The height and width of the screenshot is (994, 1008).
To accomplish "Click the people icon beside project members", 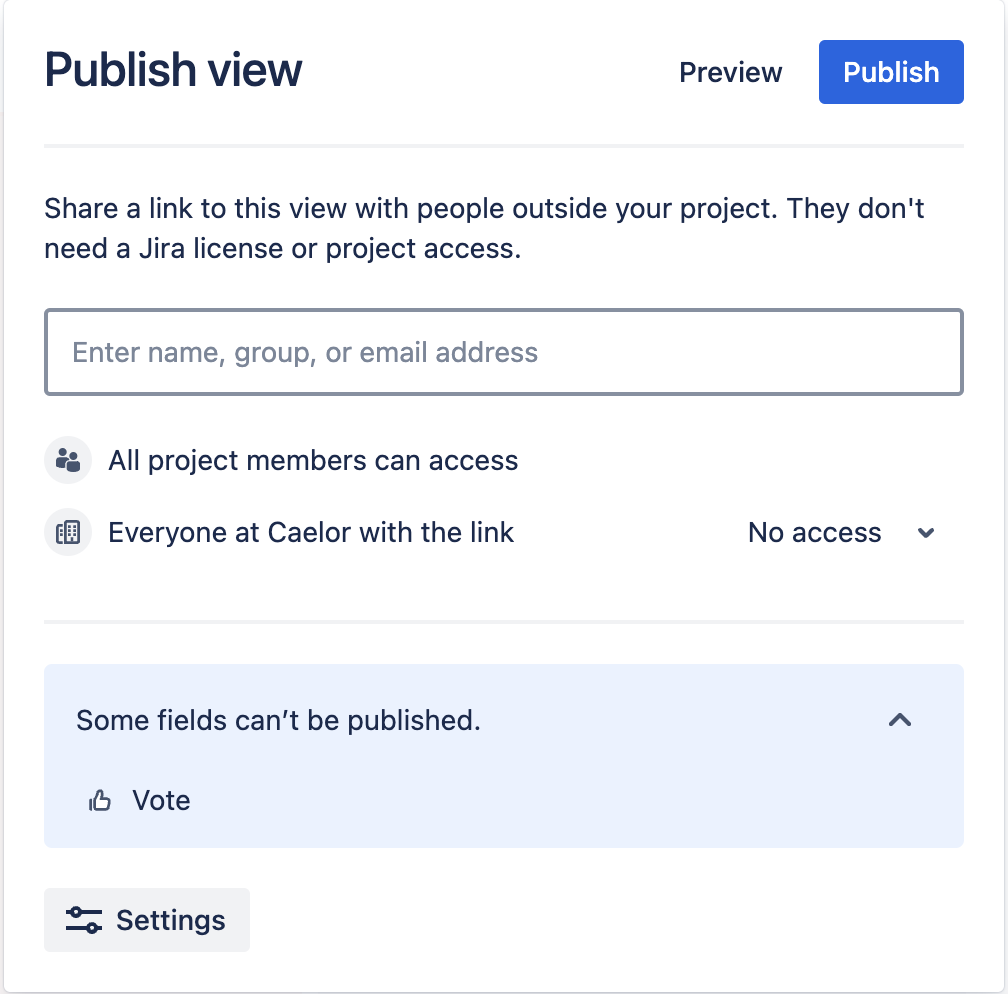I will tap(67, 460).
